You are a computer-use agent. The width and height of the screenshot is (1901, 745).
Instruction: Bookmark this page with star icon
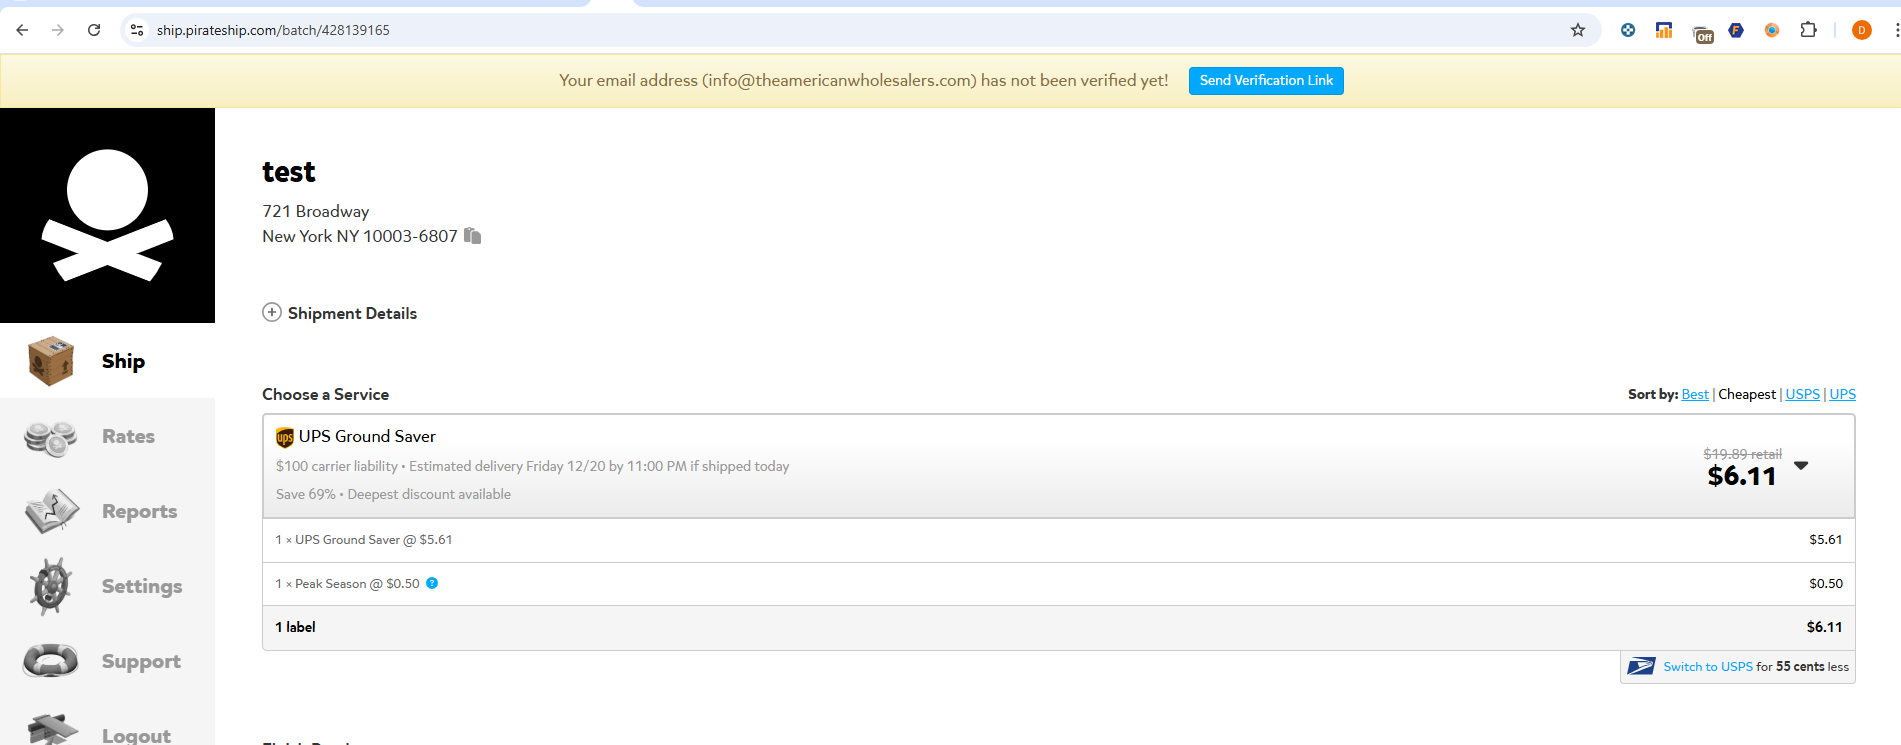pos(1578,30)
